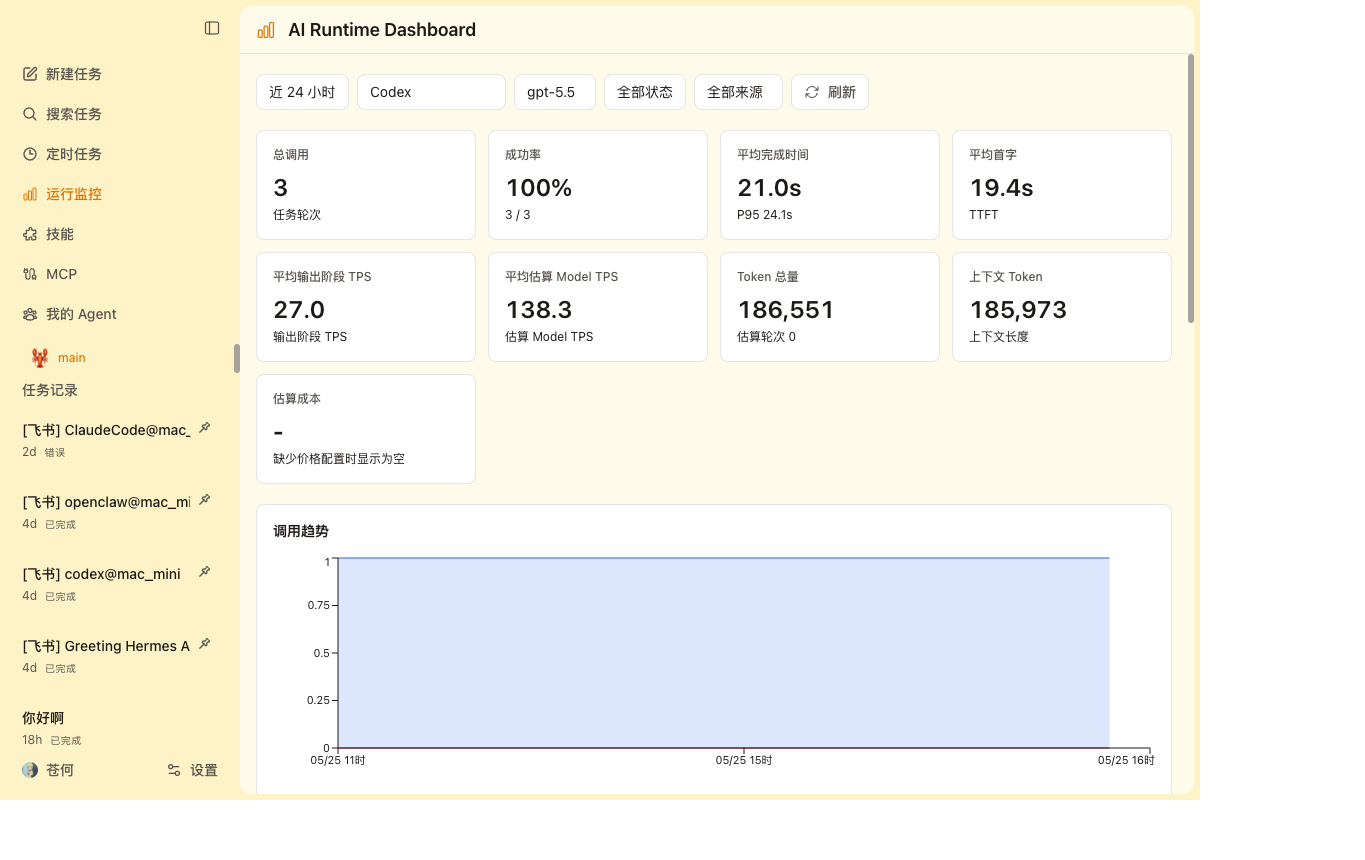This screenshot has width=1365, height=860.
Task: Select the lobster icon of main agent
Action: coord(40,357)
